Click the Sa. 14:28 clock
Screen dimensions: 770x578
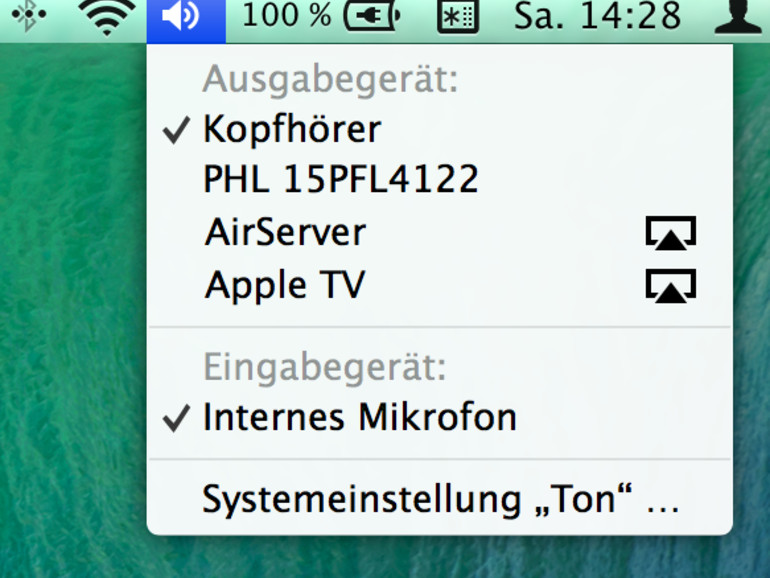point(597,16)
